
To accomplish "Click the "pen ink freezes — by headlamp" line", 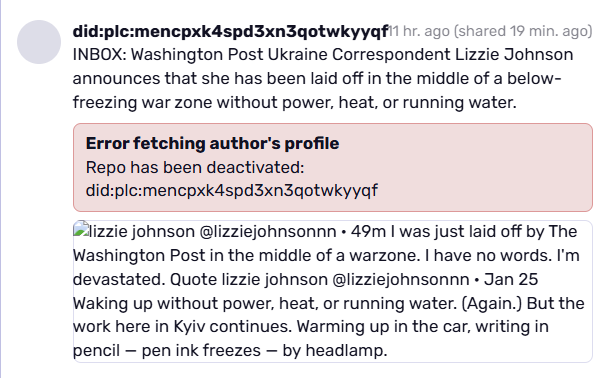I will [264, 351].
